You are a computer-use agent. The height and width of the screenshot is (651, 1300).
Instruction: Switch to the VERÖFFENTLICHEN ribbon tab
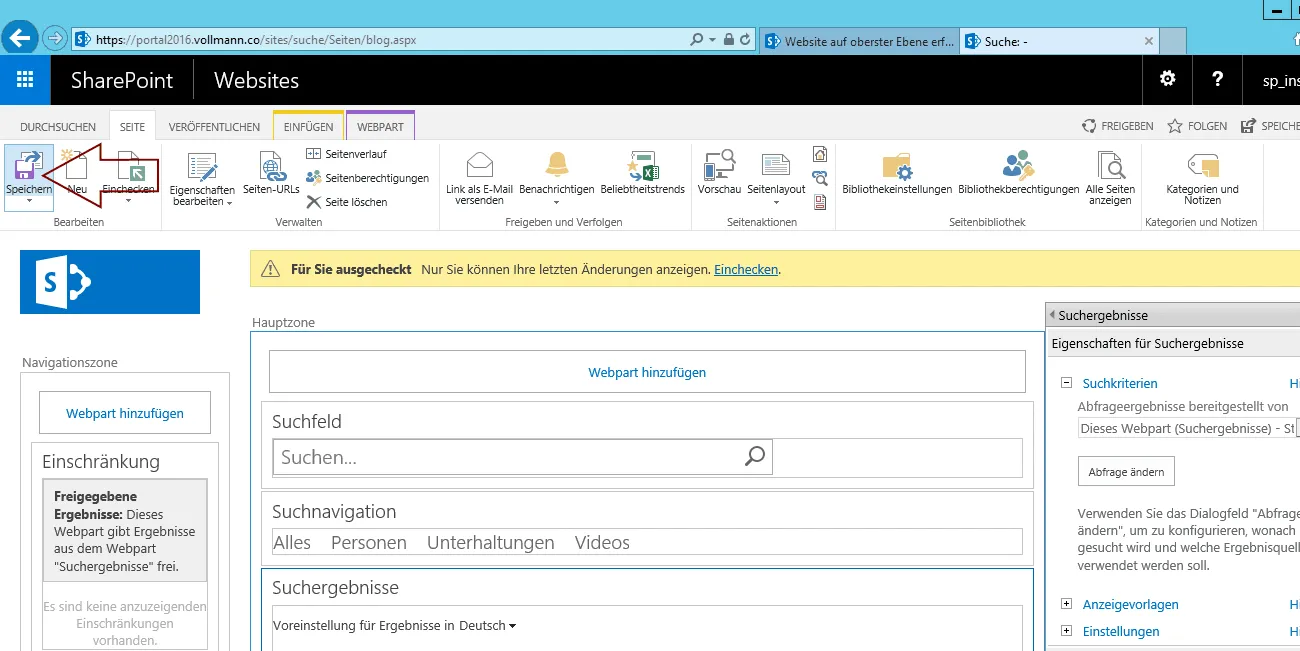tap(214, 127)
